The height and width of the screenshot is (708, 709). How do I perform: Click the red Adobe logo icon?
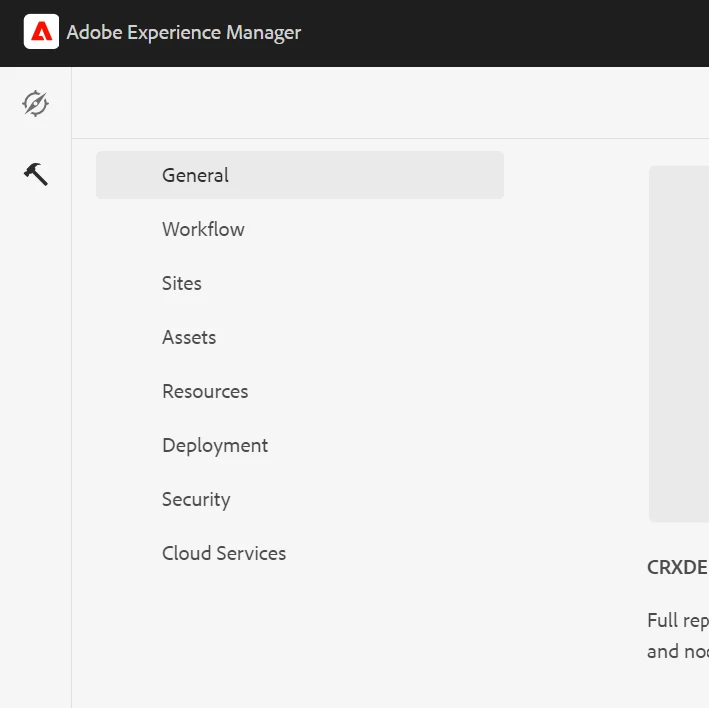click(41, 32)
